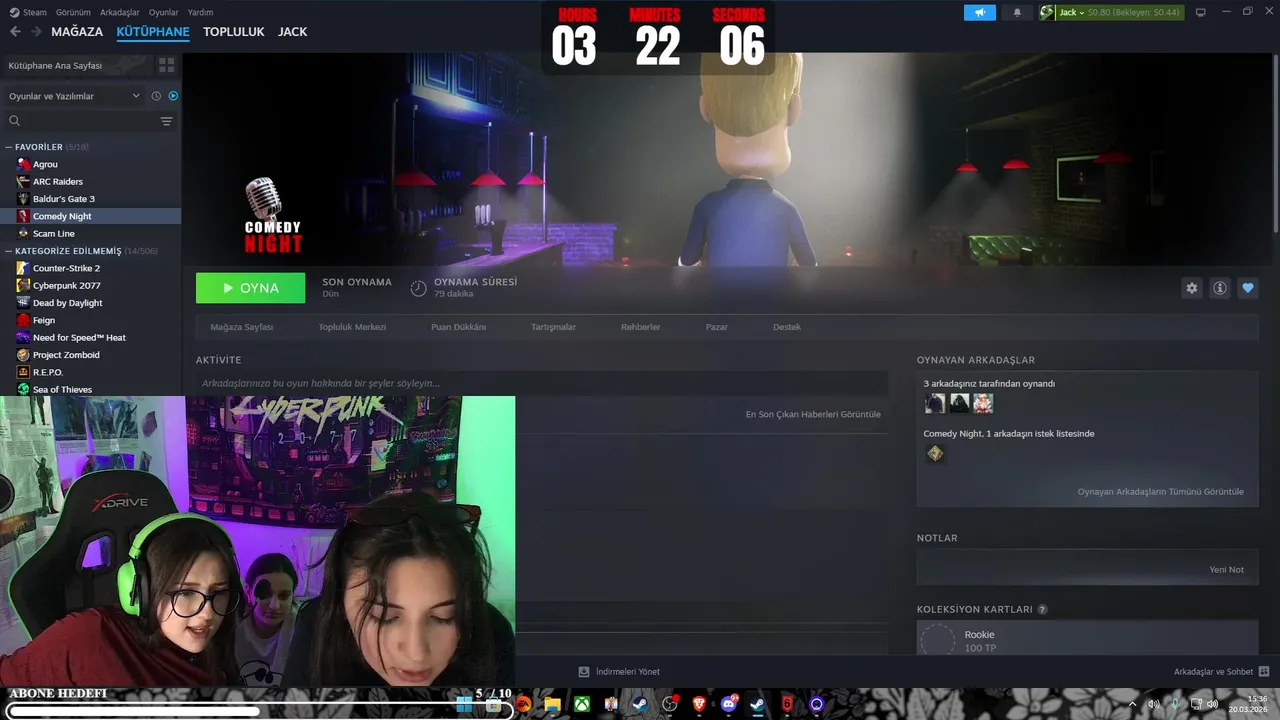Collapse the FAVORİLER category
The image size is (1280, 720).
(x=10, y=147)
